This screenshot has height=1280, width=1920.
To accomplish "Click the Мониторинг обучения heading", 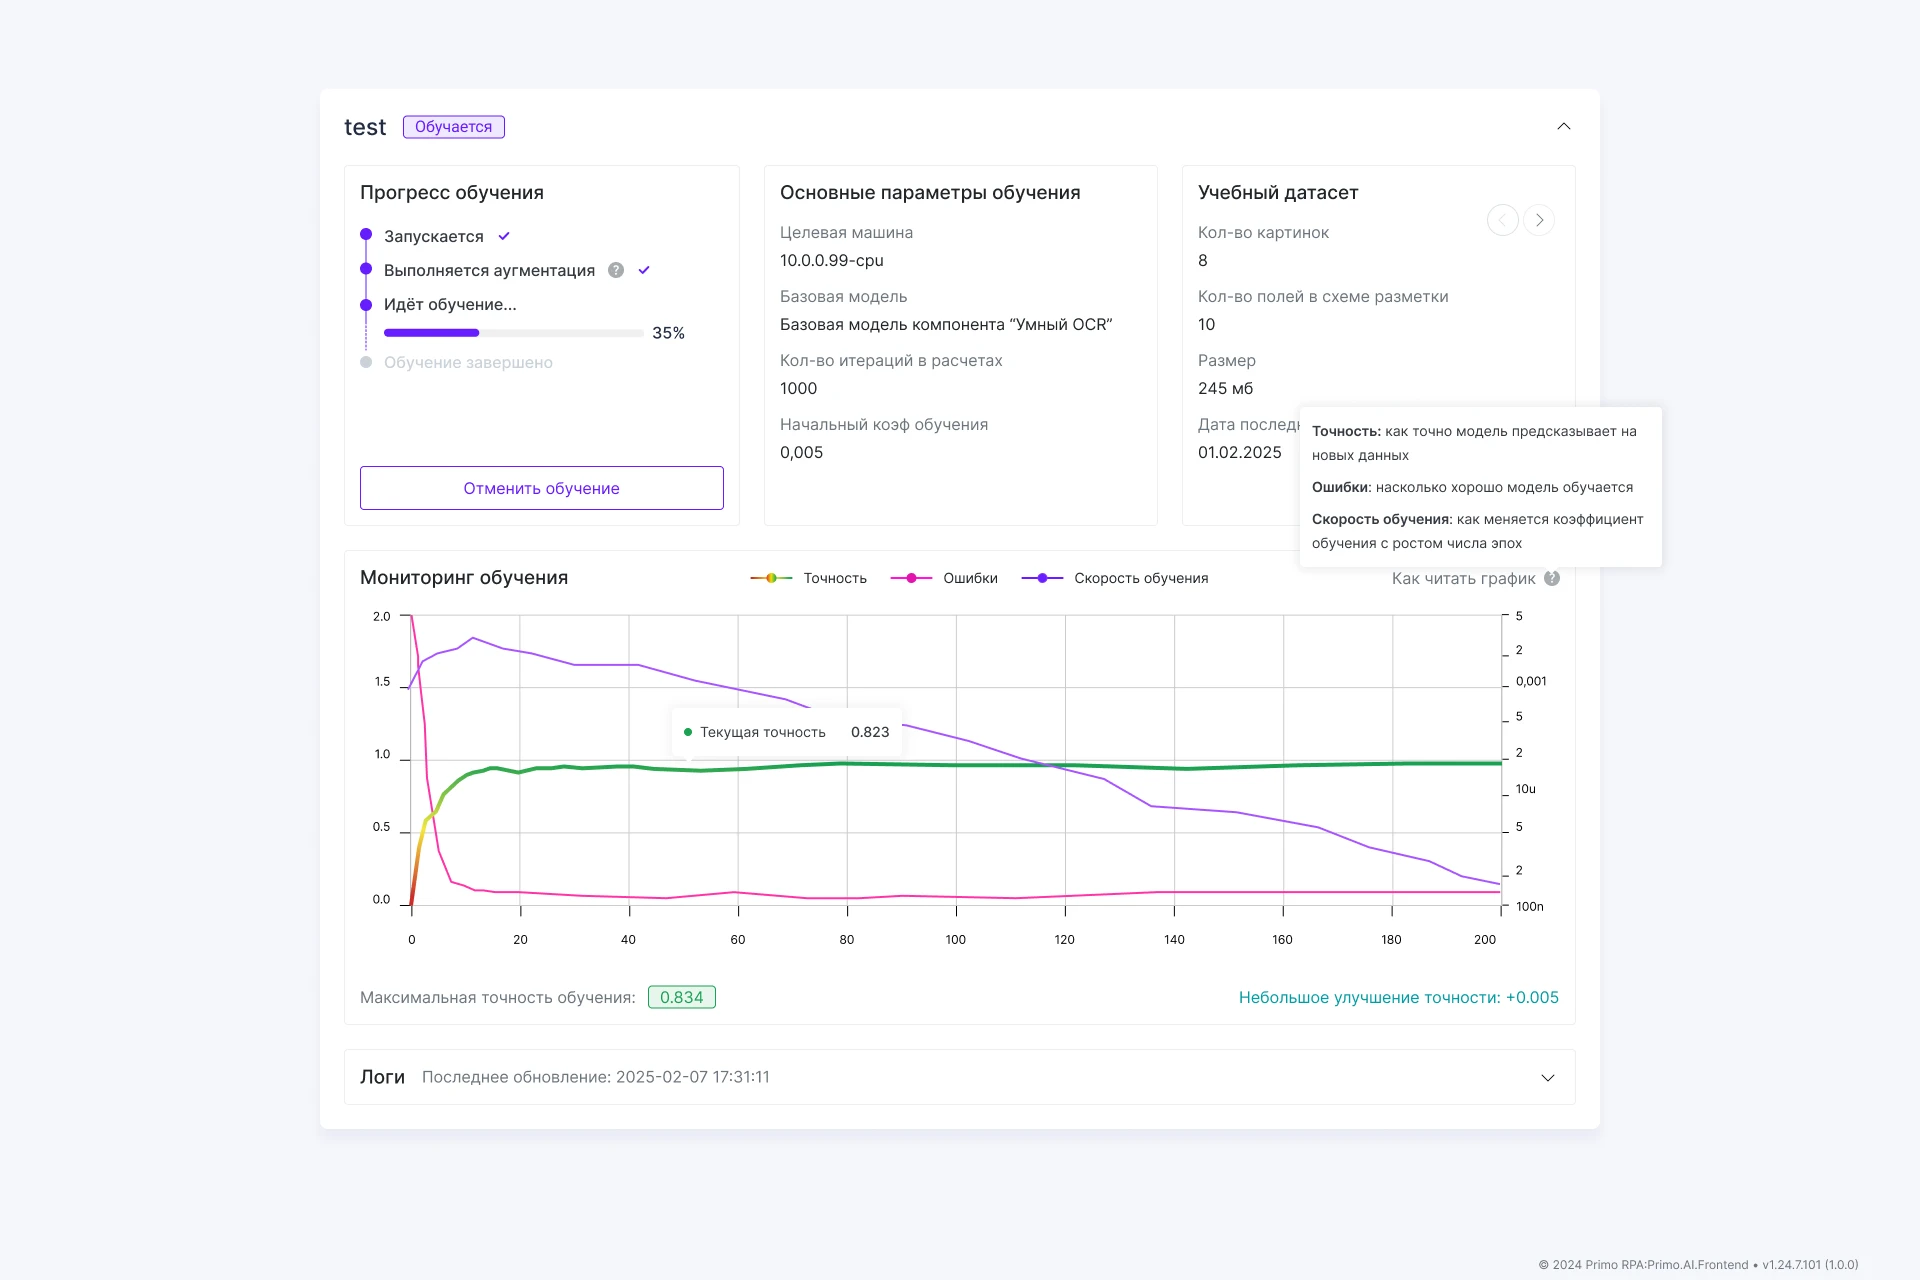I will (464, 577).
